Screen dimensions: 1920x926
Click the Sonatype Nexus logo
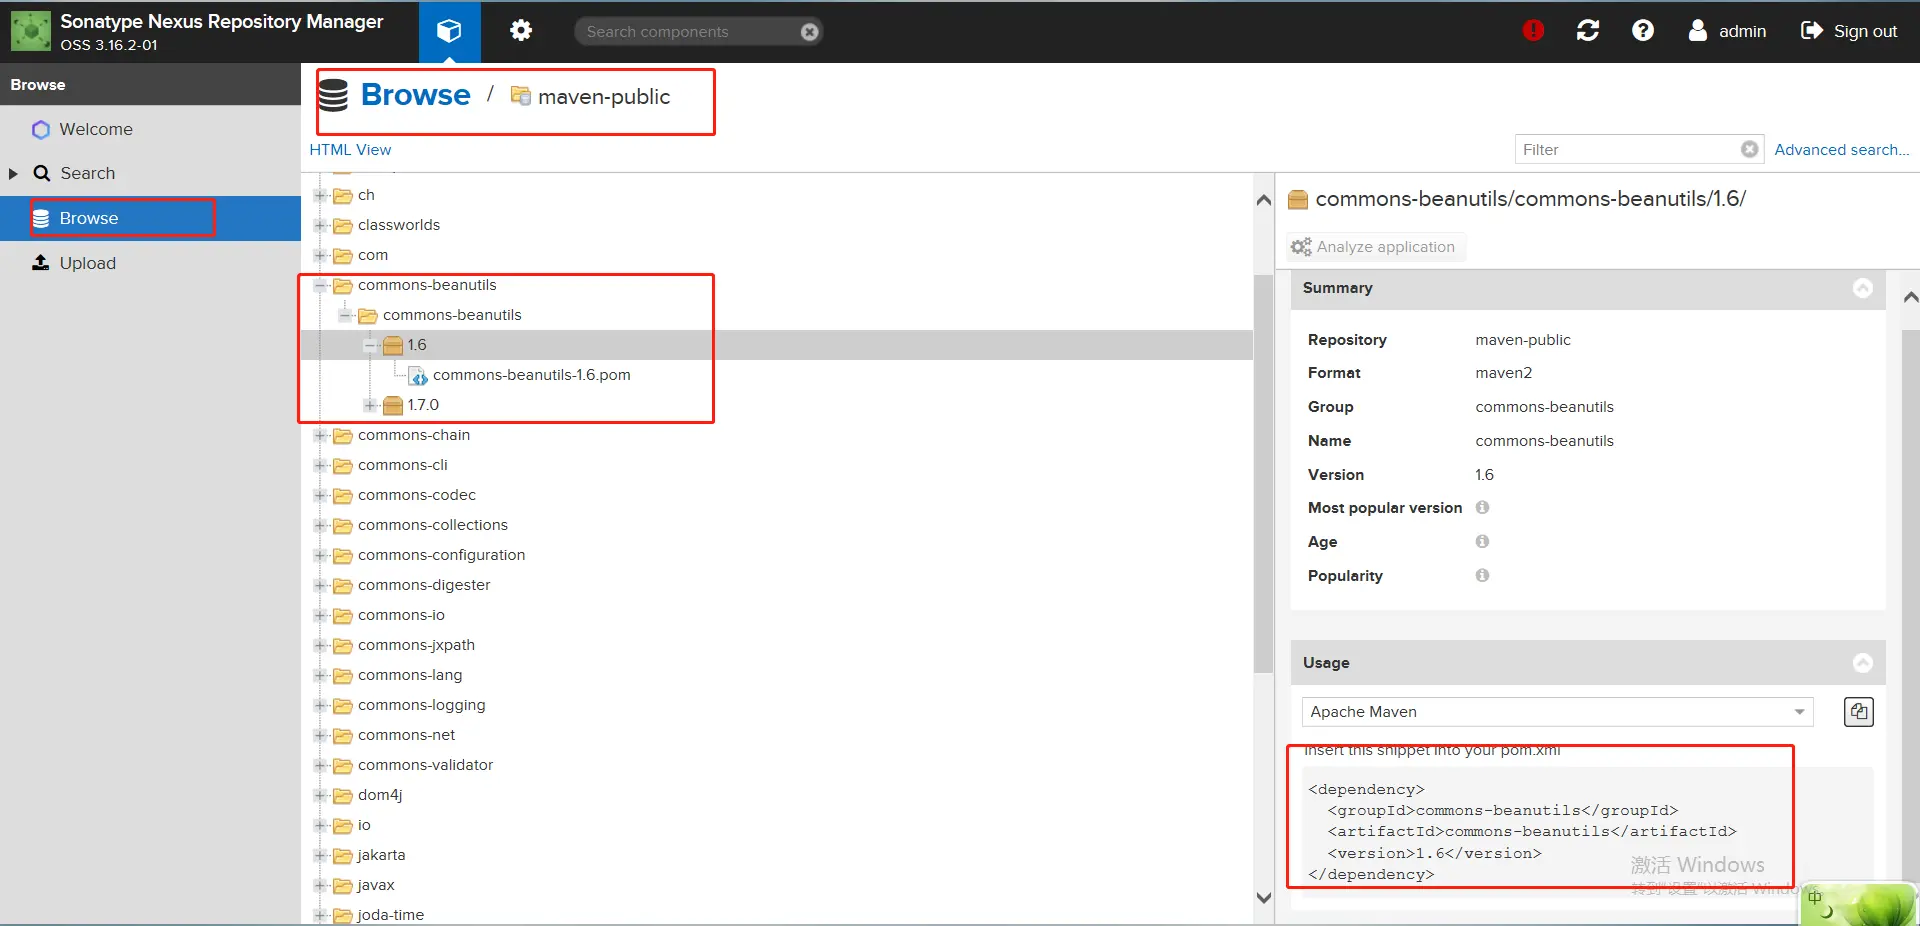click(31, 31)
